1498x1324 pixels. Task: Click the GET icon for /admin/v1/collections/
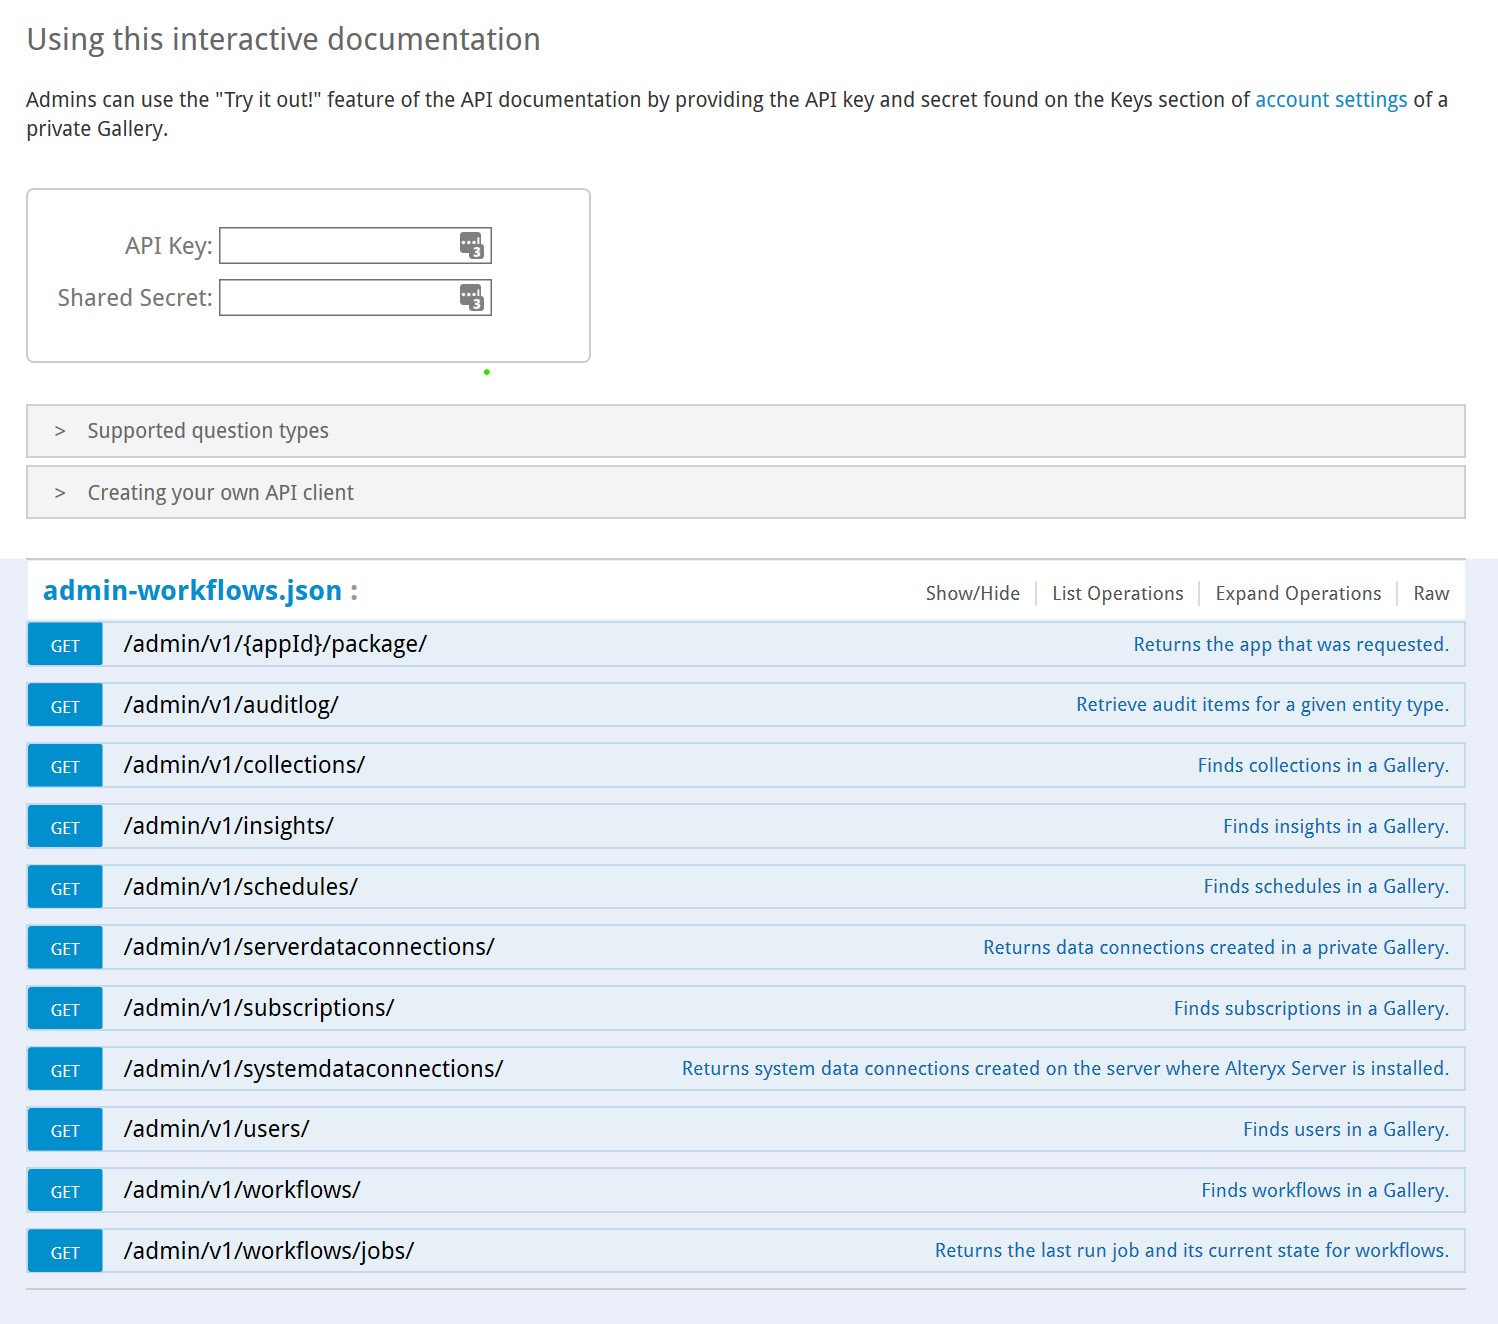coord(64,765)
